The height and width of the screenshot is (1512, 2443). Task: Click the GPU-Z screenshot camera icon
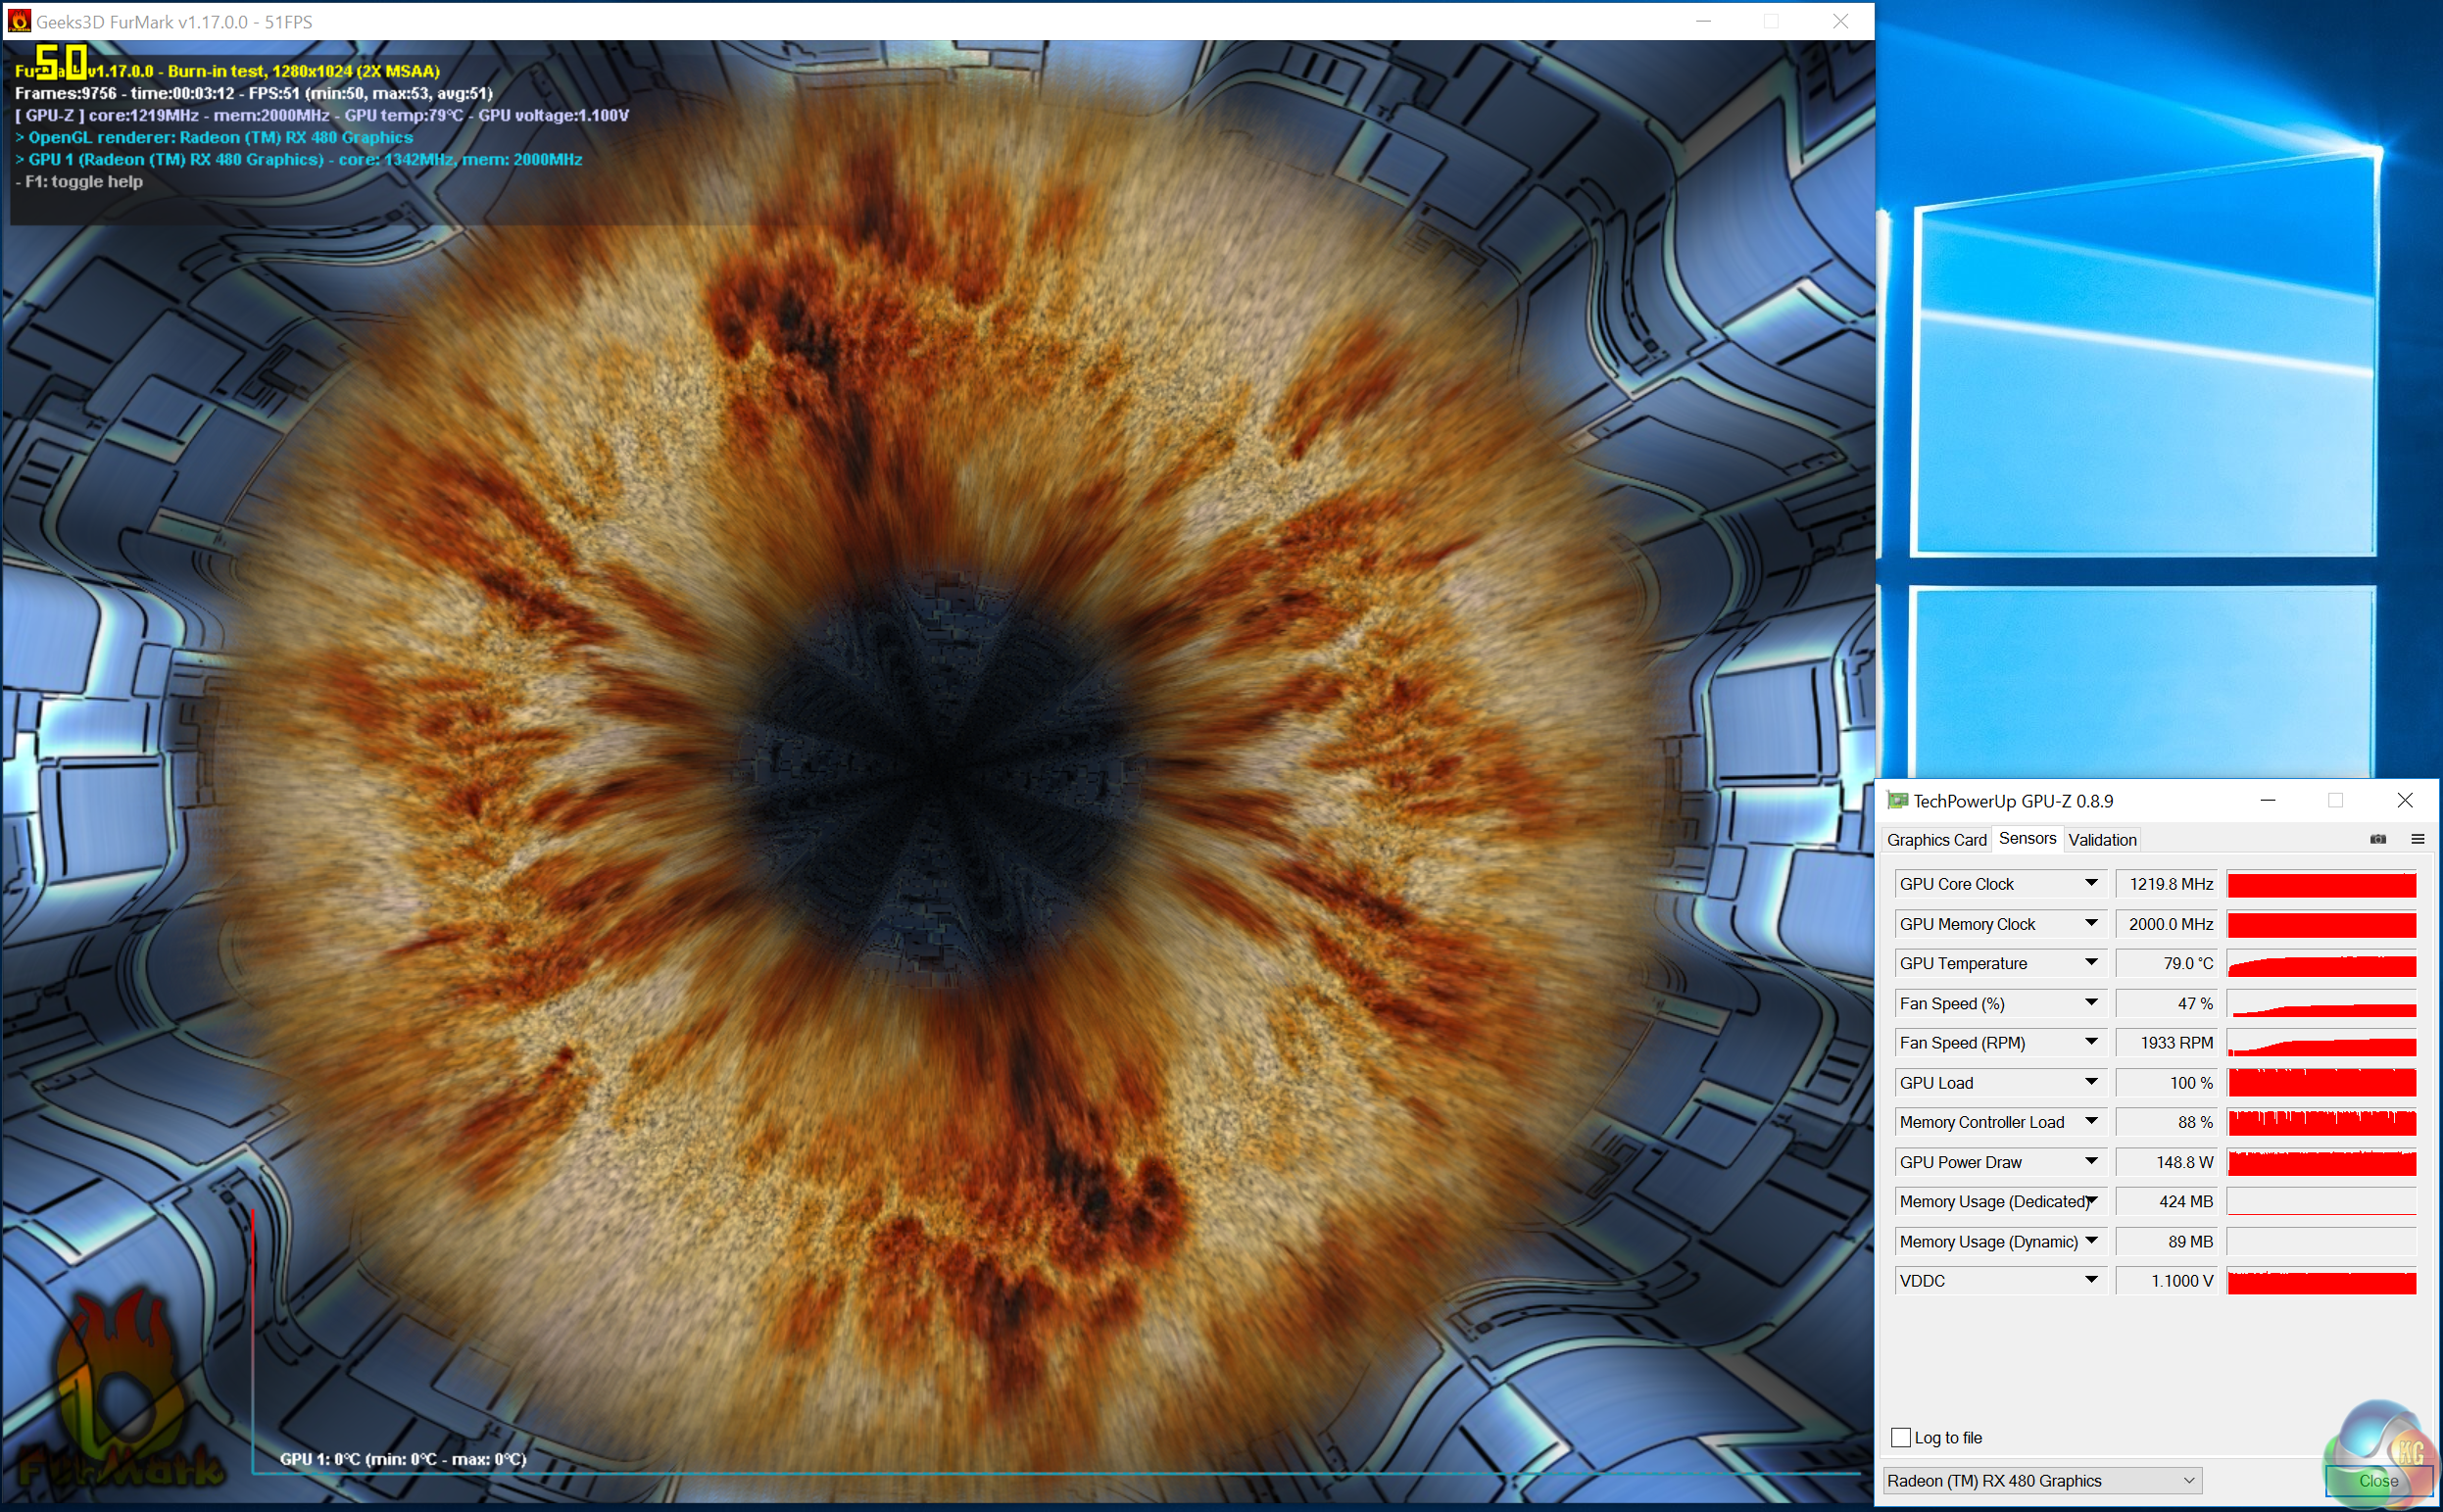[x=2377, y=839]
